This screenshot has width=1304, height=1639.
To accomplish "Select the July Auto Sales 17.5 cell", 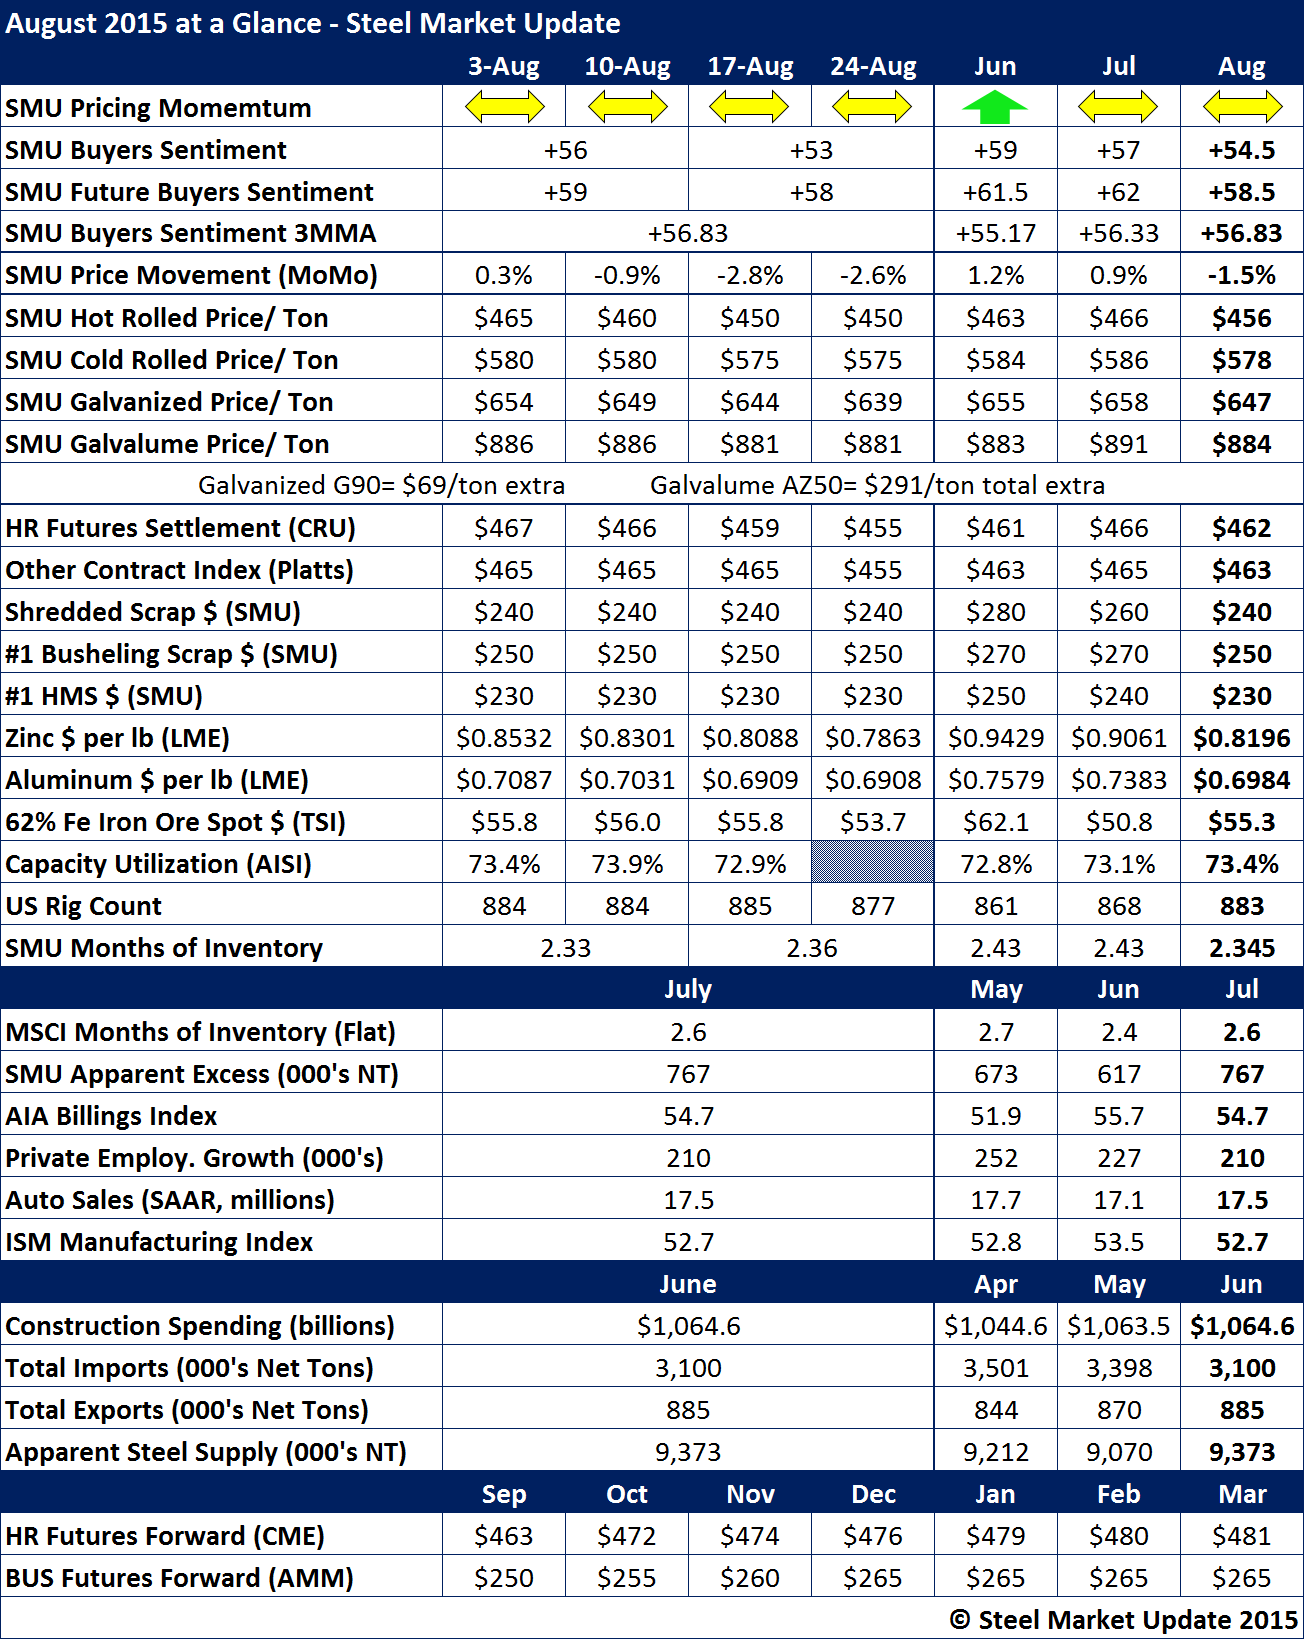I will [x=688, y=1200].
